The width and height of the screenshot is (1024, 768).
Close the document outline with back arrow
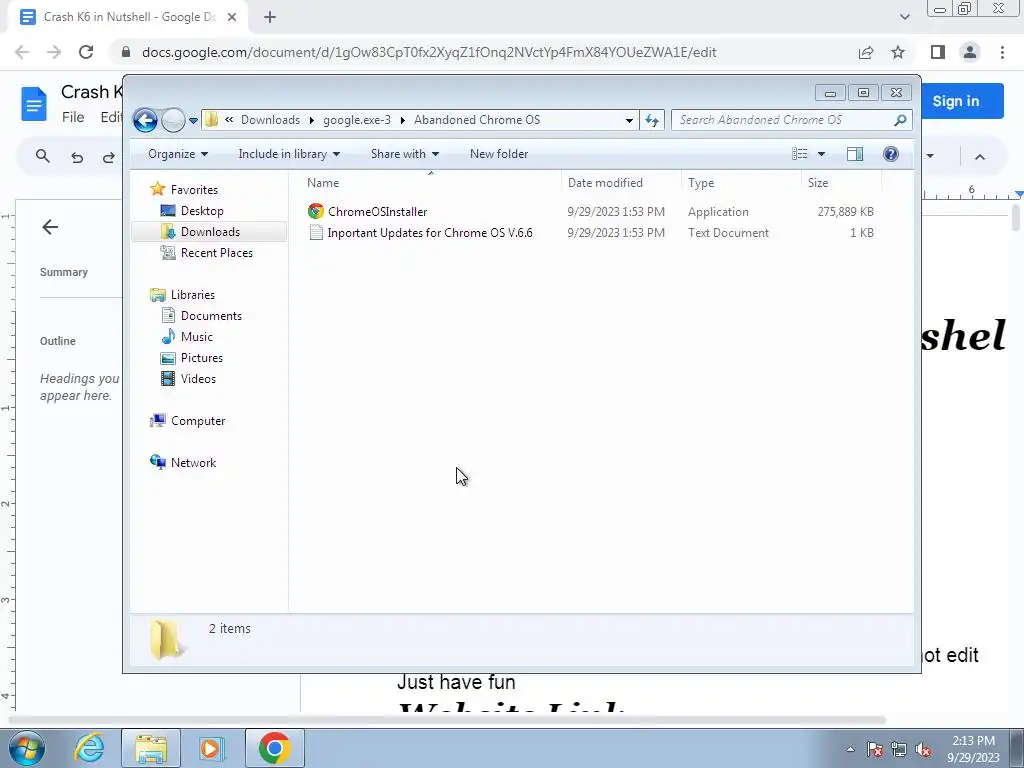click(x=50, y=227)
